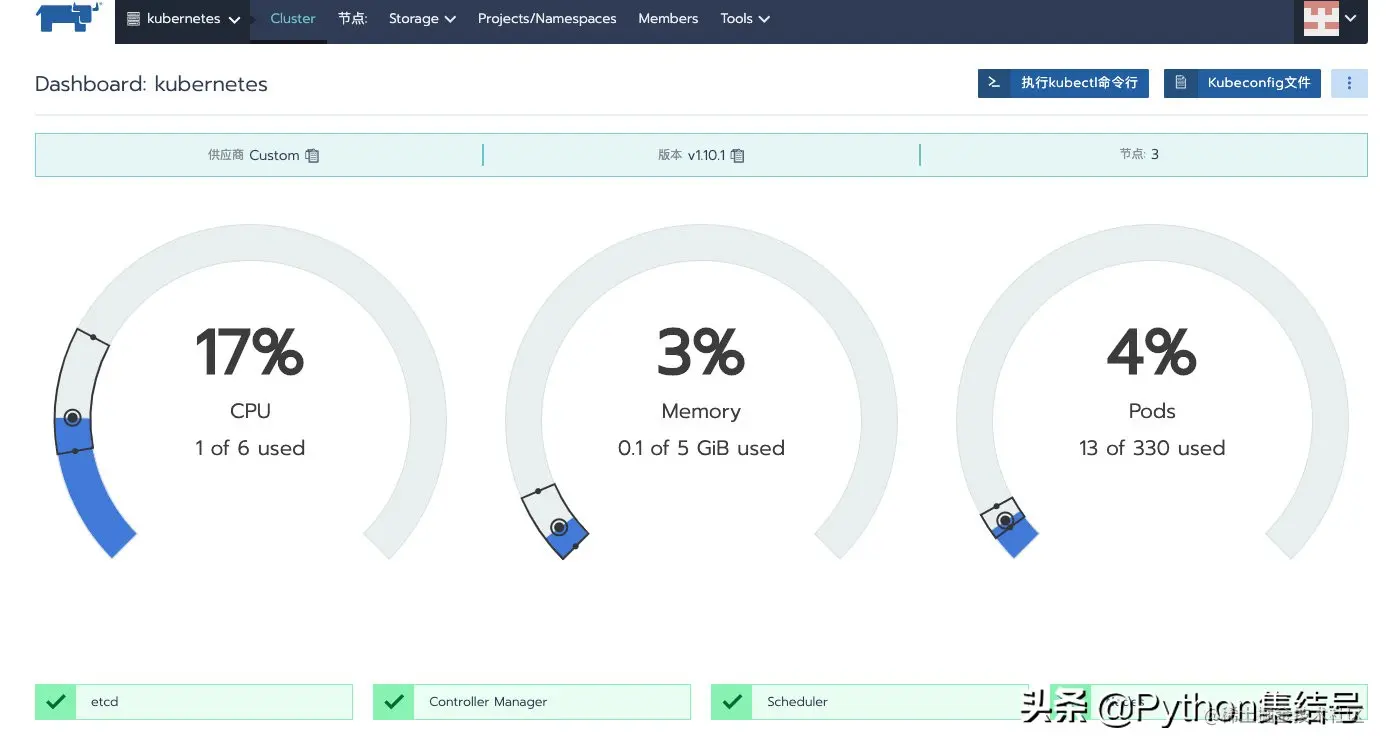Open the Storage dropdown menu
Viewport: 1386px width, 747px height.
(x=421, y=18)
